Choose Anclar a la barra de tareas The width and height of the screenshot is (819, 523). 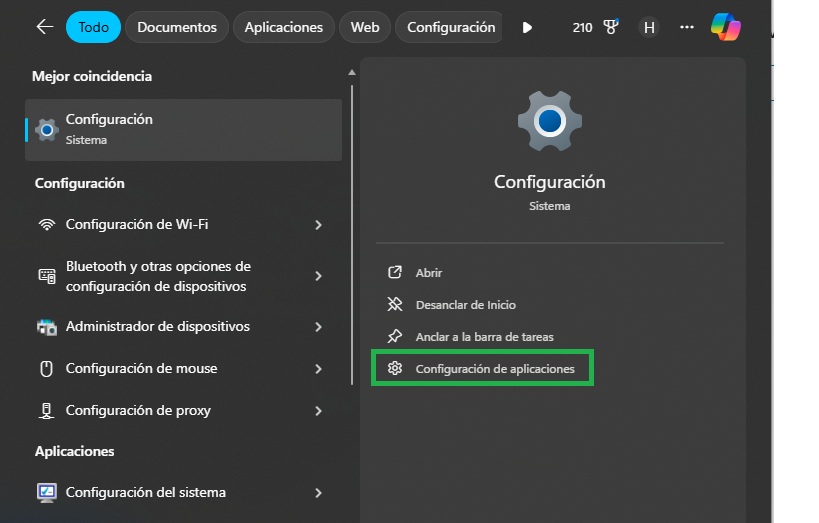click(x=485, y=337)
